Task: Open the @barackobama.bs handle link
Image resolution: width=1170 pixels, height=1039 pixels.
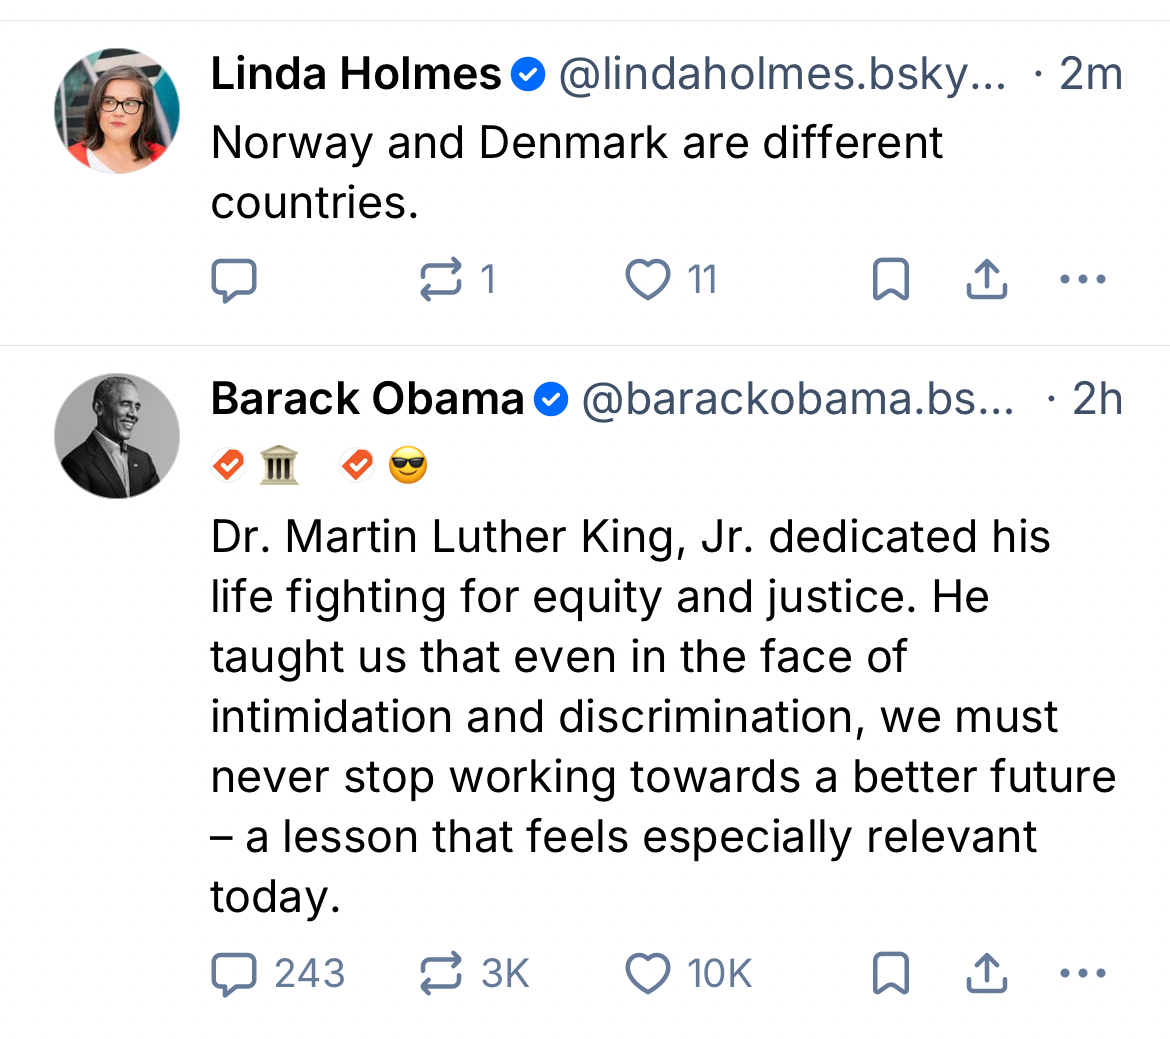Action: point(797,400)
